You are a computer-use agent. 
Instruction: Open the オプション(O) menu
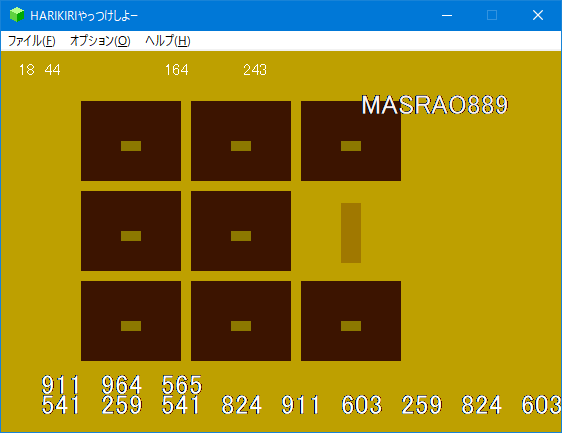coord(100,41)
